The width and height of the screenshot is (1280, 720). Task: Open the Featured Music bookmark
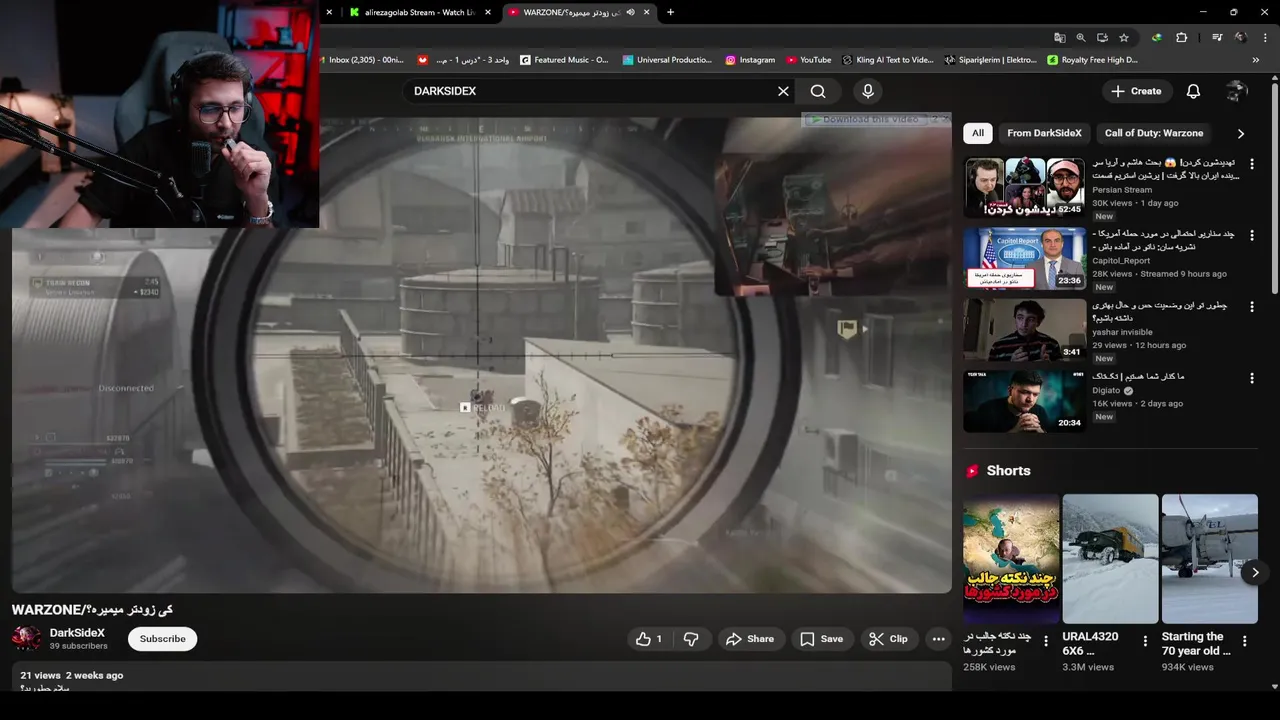(563, 60)
